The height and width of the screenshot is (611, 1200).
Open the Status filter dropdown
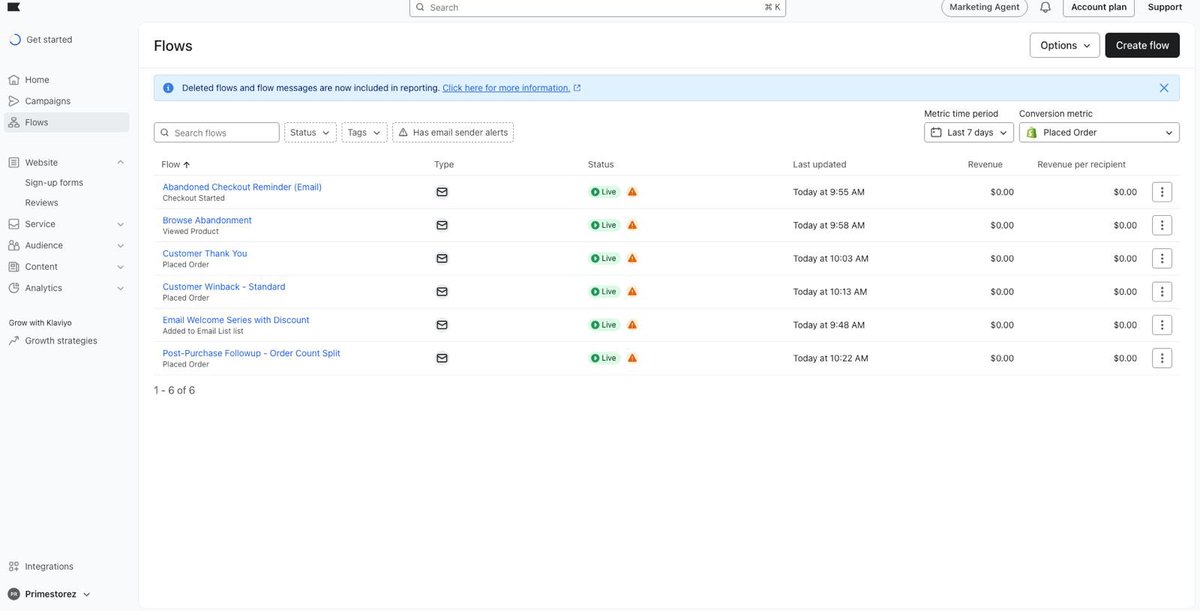coord(310,132)
